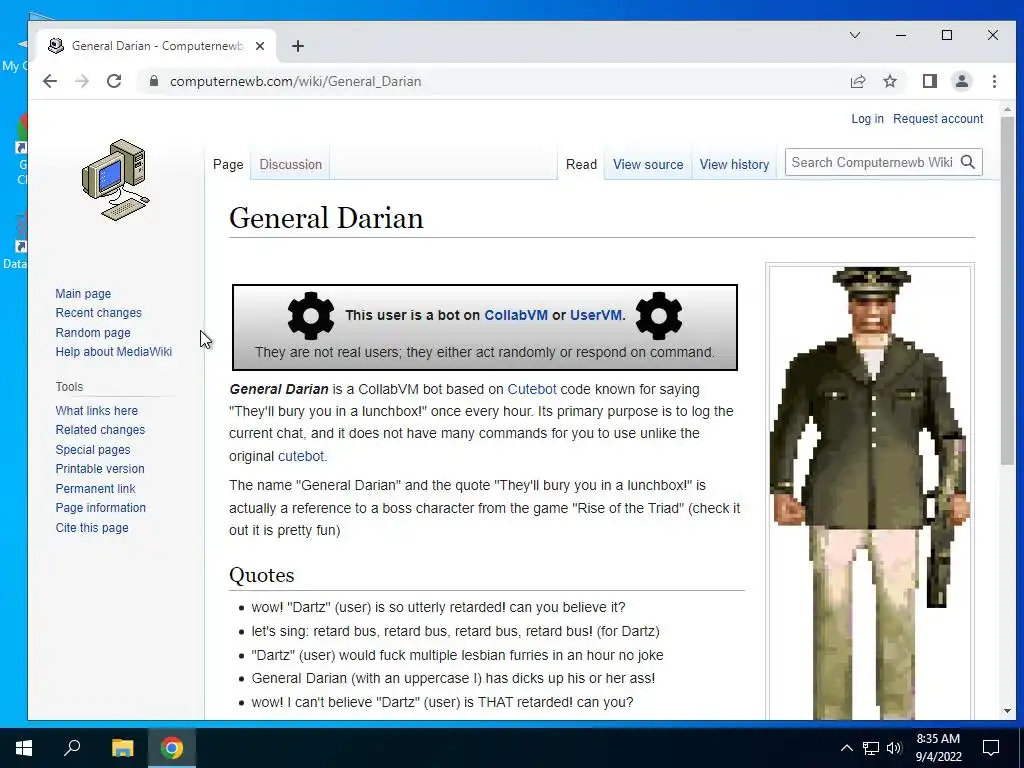Open Printable version link
The width and height of the screenshot is (1024, 768).
click(100, 469)
